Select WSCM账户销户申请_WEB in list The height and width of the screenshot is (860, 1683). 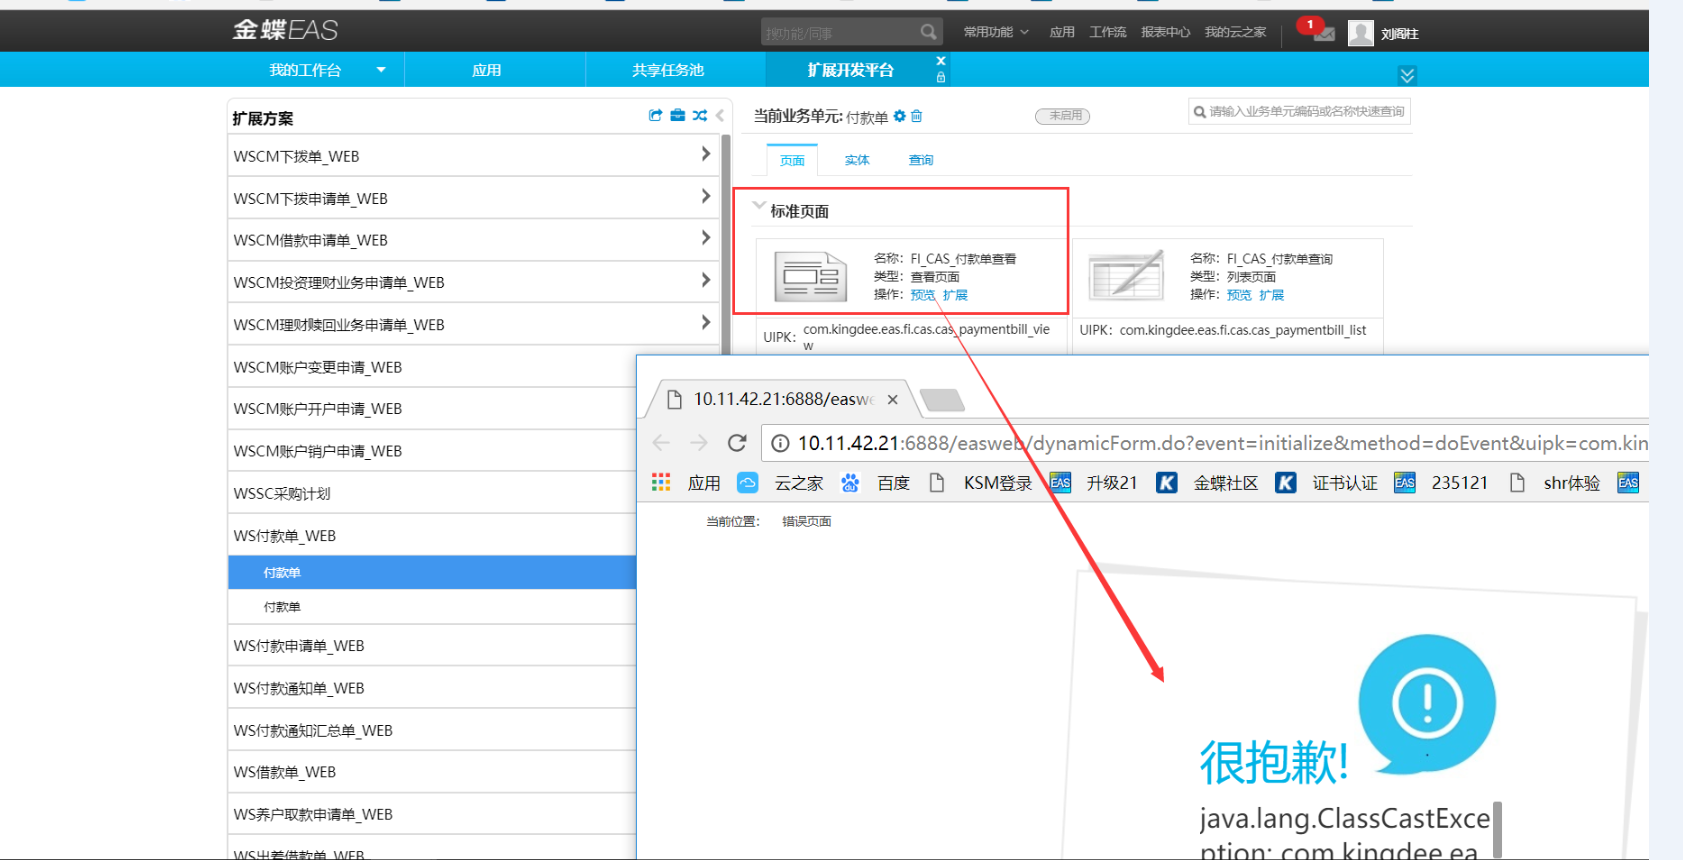tap(432, 451)
